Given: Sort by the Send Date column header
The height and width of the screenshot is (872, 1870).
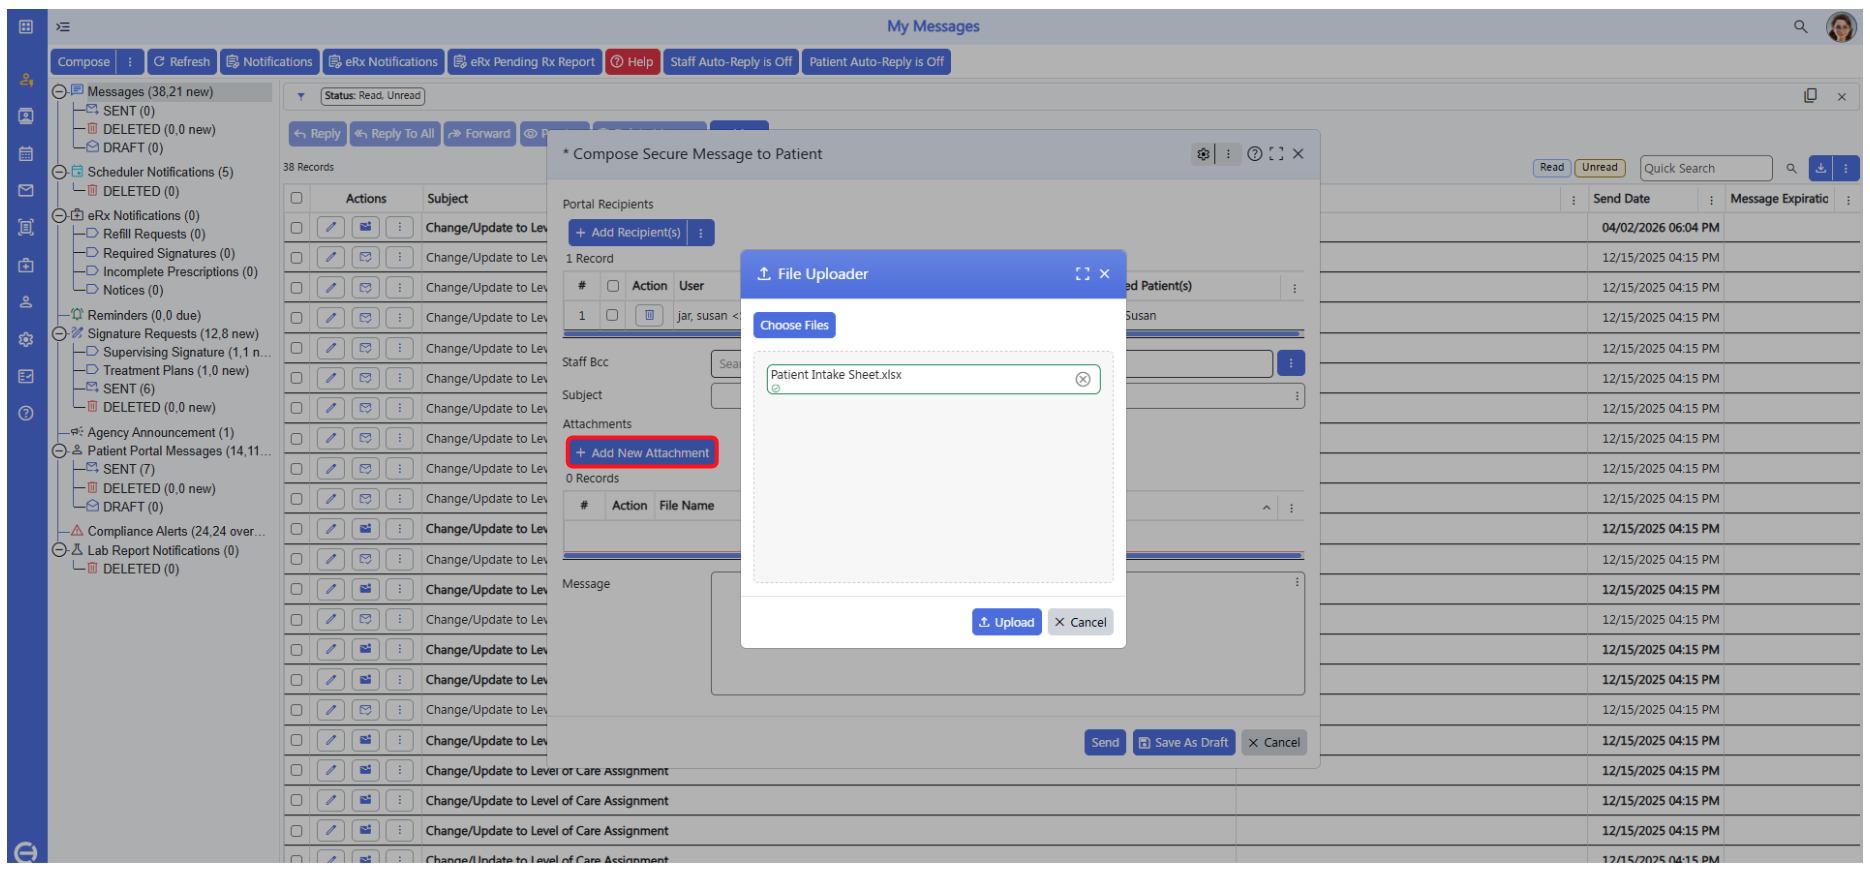Looking at the screenshot, I should 1621,199.
